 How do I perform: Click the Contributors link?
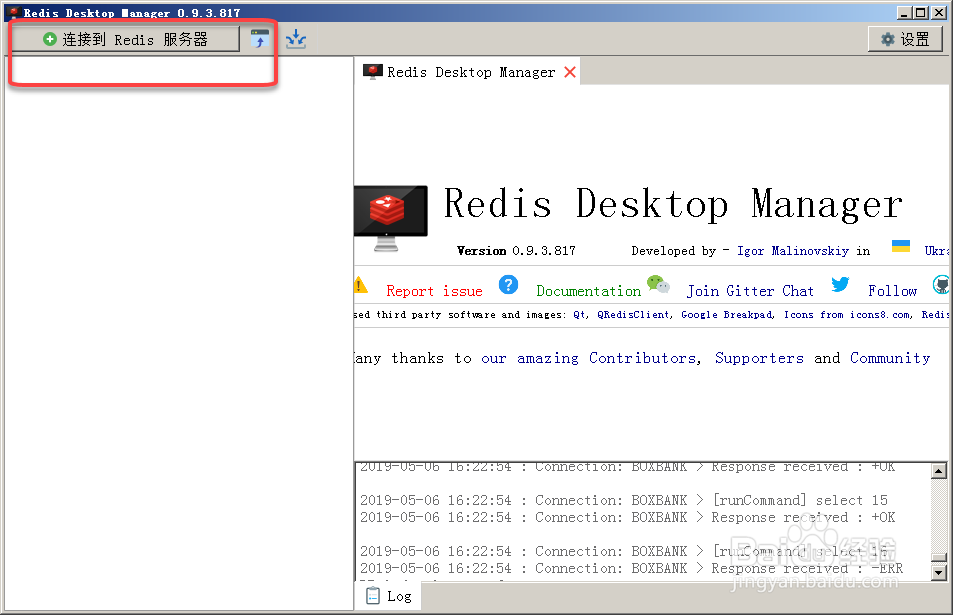coord(642,358)
